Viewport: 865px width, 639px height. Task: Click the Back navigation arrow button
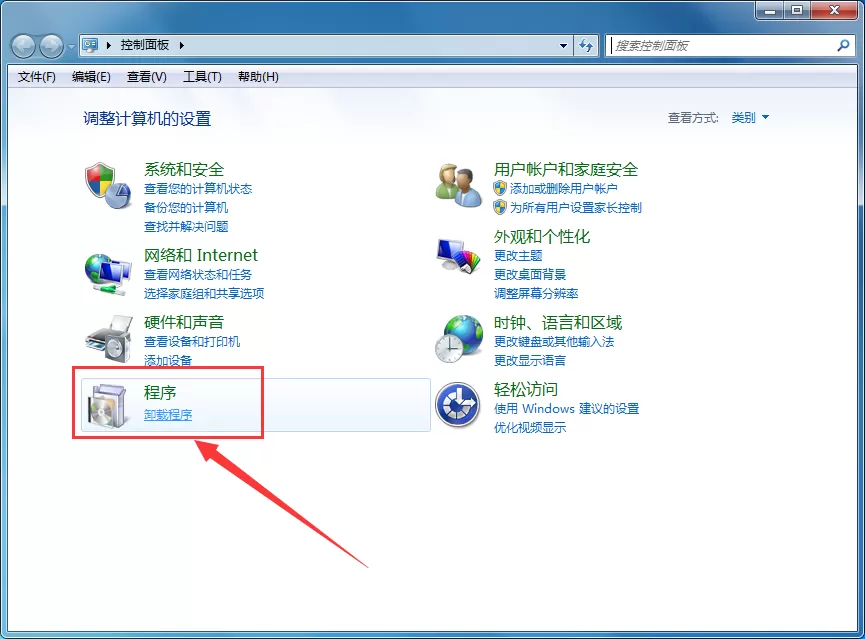pyautogui.click(x=24, y=46)
